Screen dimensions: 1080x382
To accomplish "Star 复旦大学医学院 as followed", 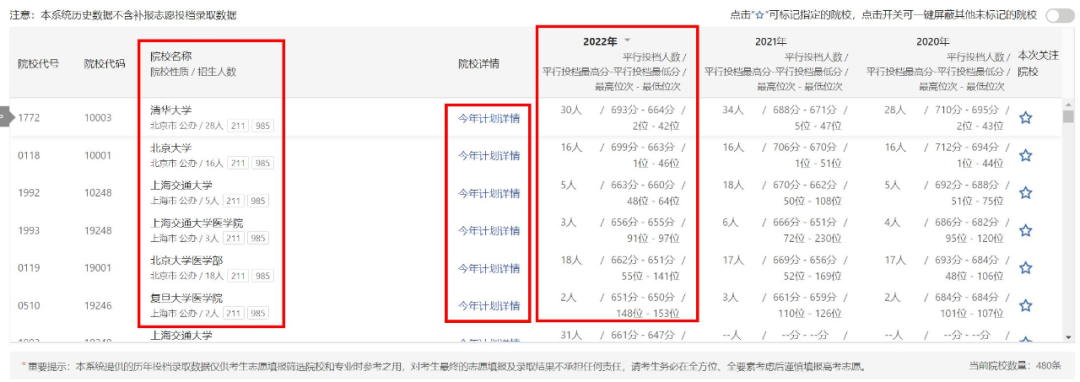I will [1025, 306].
